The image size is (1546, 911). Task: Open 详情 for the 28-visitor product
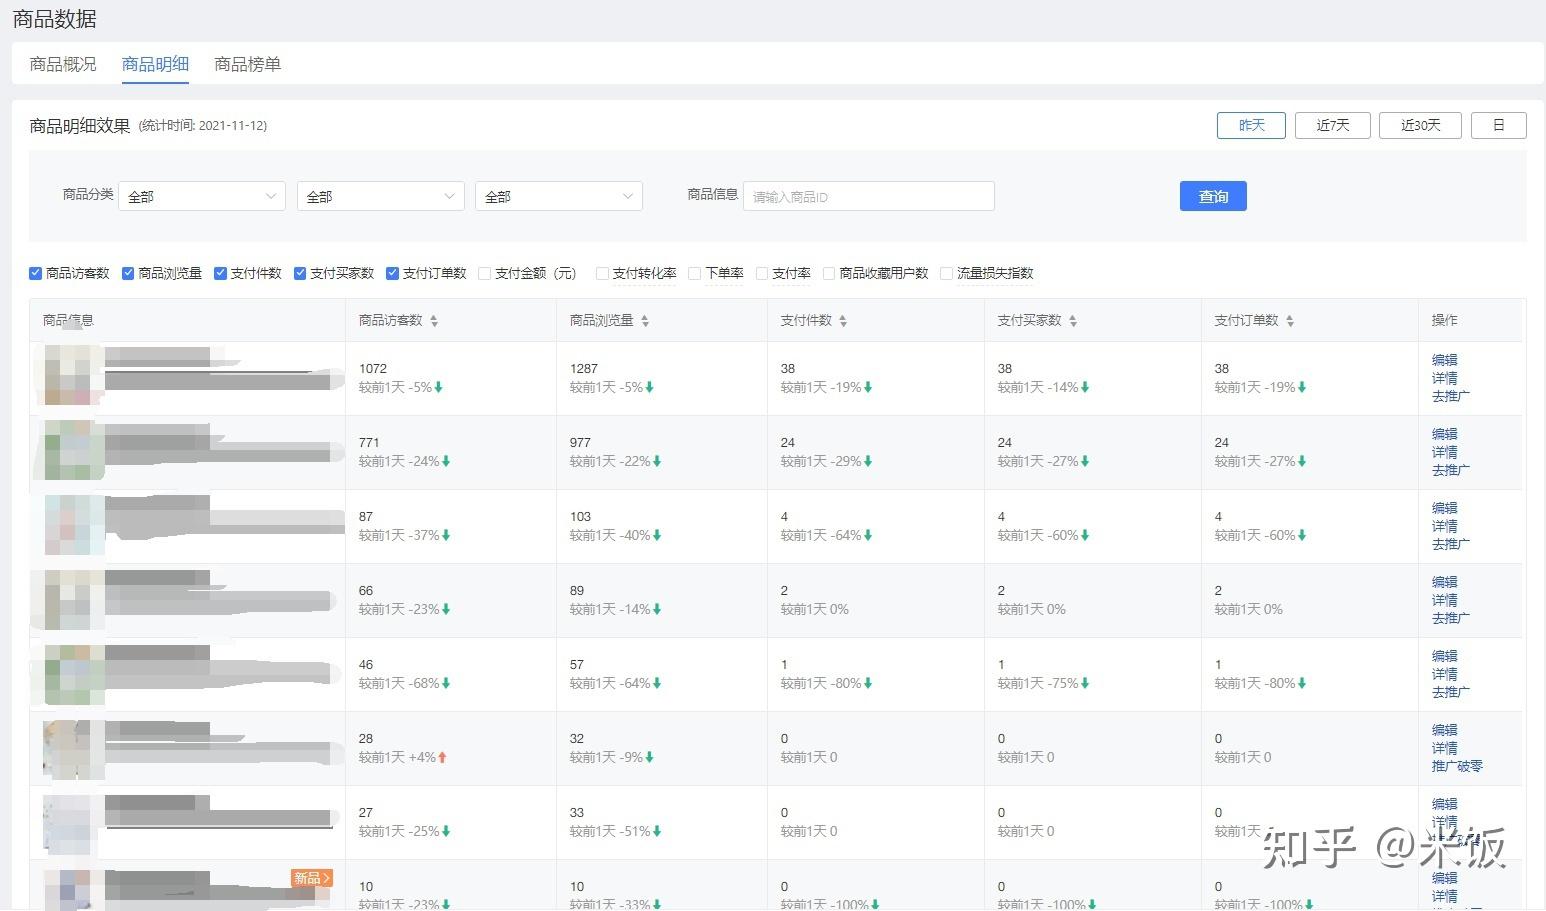pos(1444,748)
